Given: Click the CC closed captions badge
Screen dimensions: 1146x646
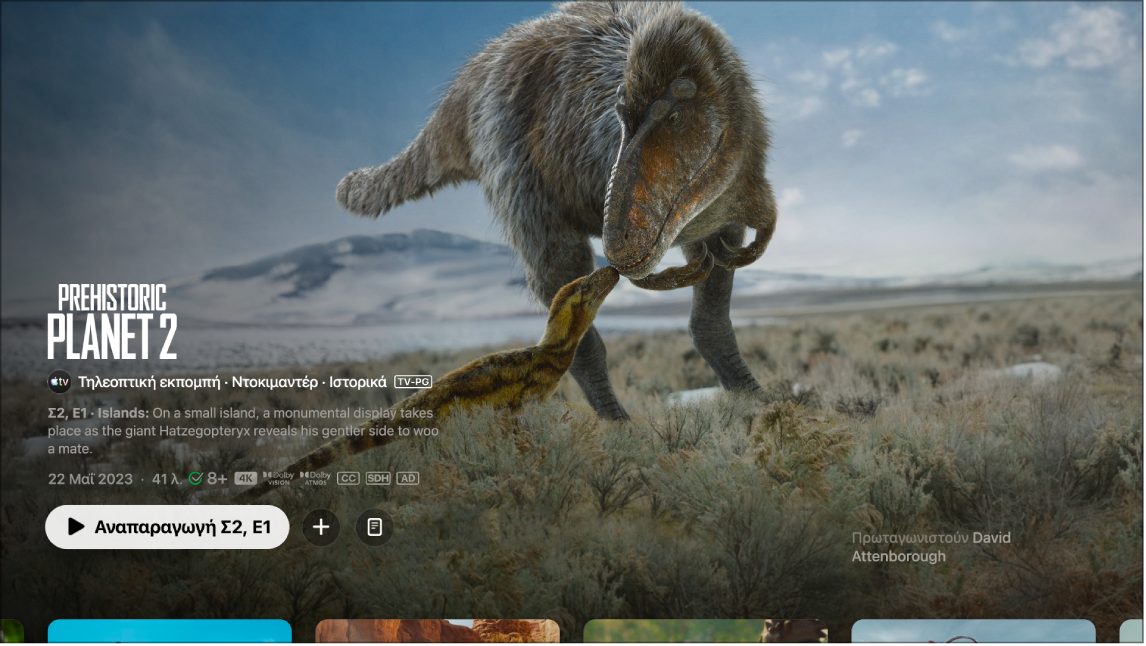Looking at the screenshot, I should pyautogui.click(x=348, y=479).
